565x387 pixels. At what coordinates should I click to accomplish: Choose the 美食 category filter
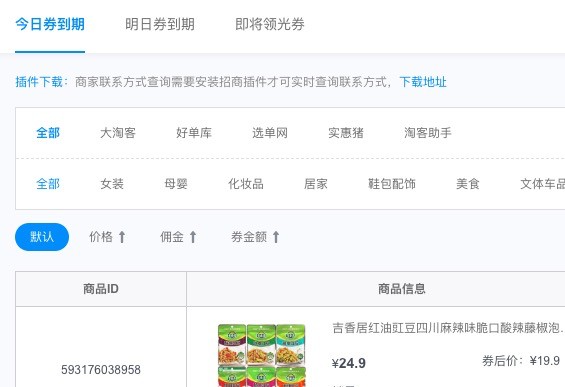coord(468,184)
